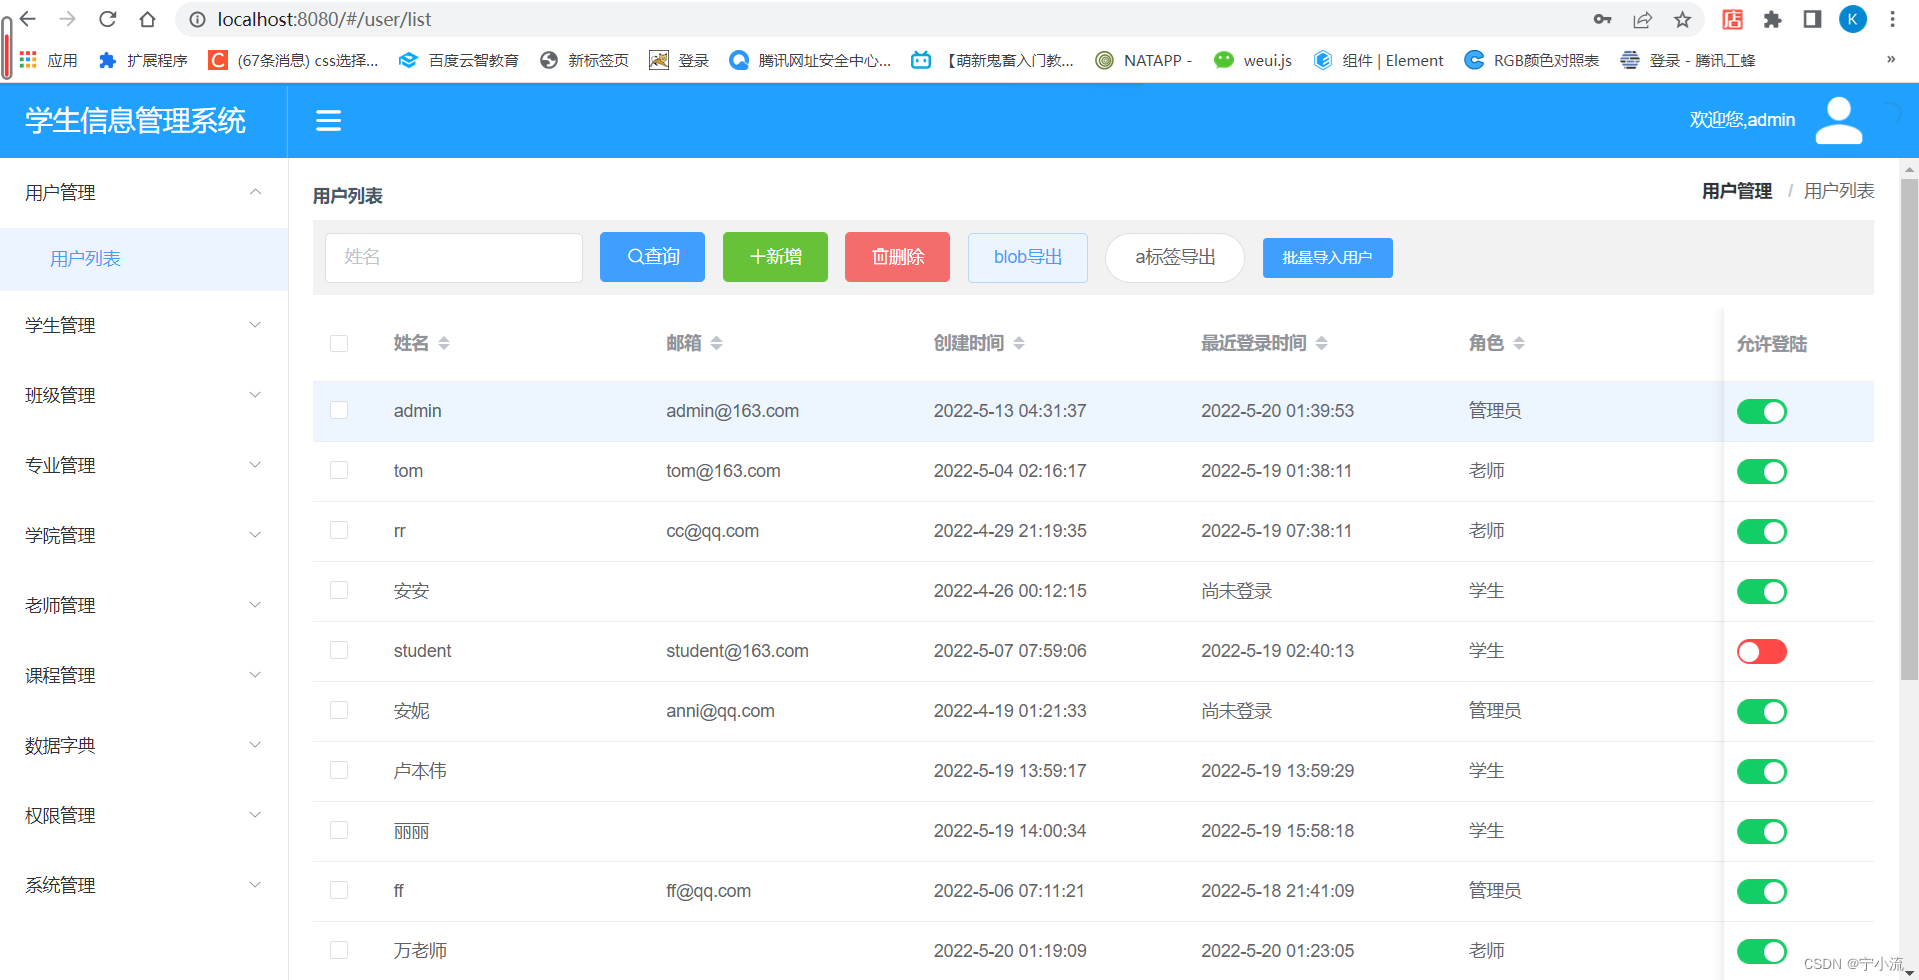Tick the checkbox for the student row
1919x980 pixels.
point(339,650)
